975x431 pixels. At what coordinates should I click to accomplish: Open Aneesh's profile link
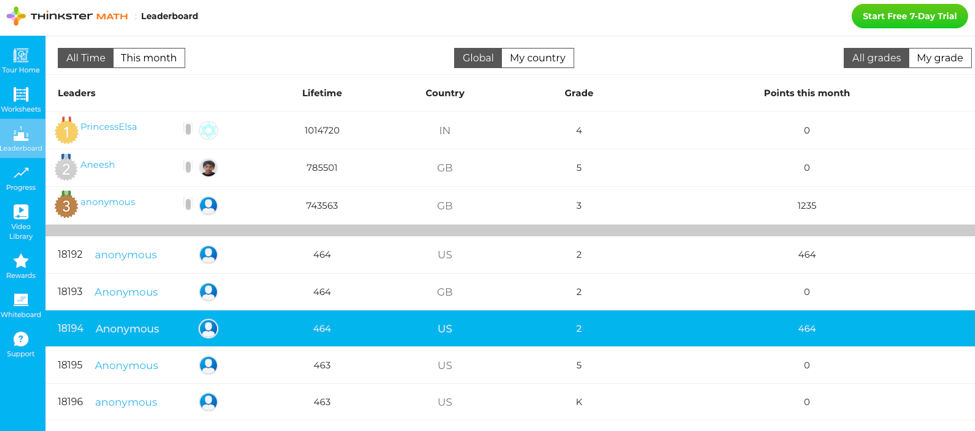(98, 165)
